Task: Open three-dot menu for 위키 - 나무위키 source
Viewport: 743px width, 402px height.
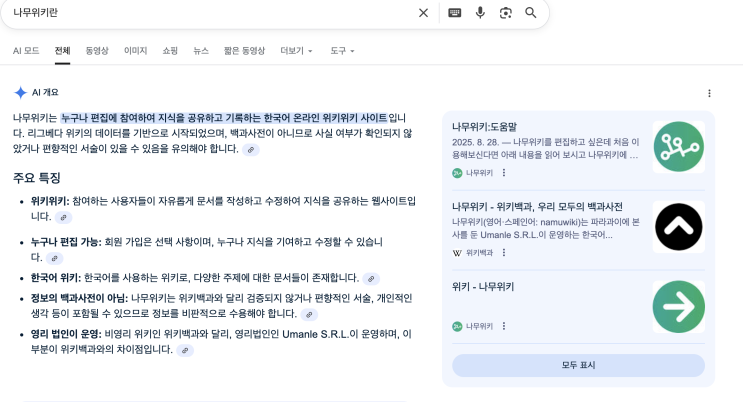Action: 504,326
